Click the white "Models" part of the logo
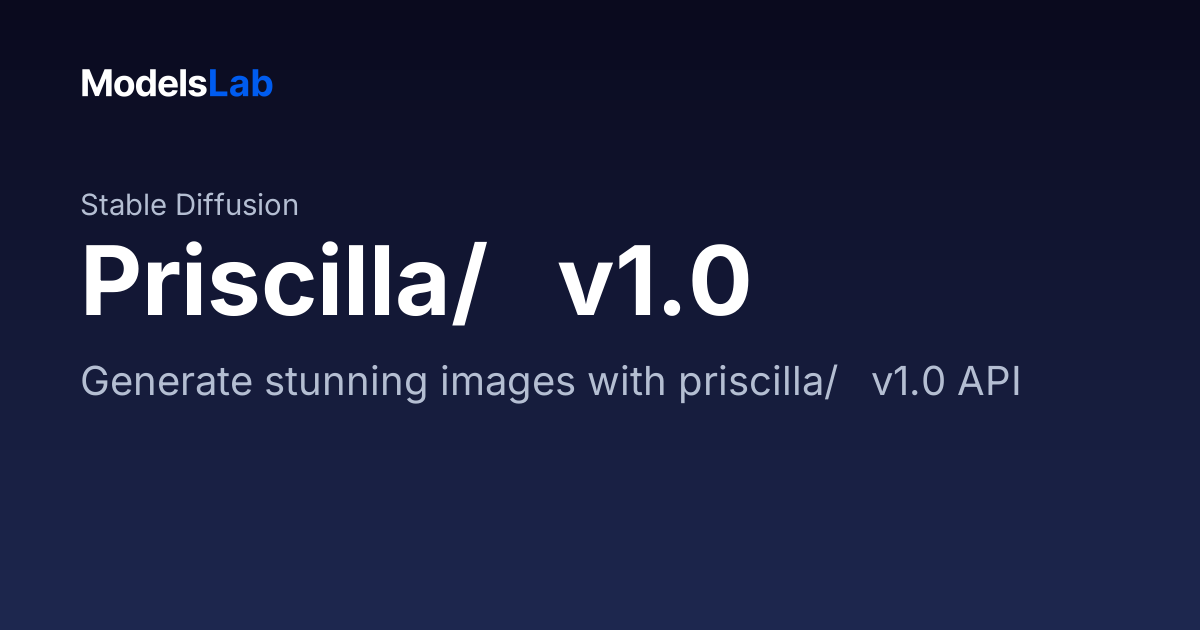 145,84
